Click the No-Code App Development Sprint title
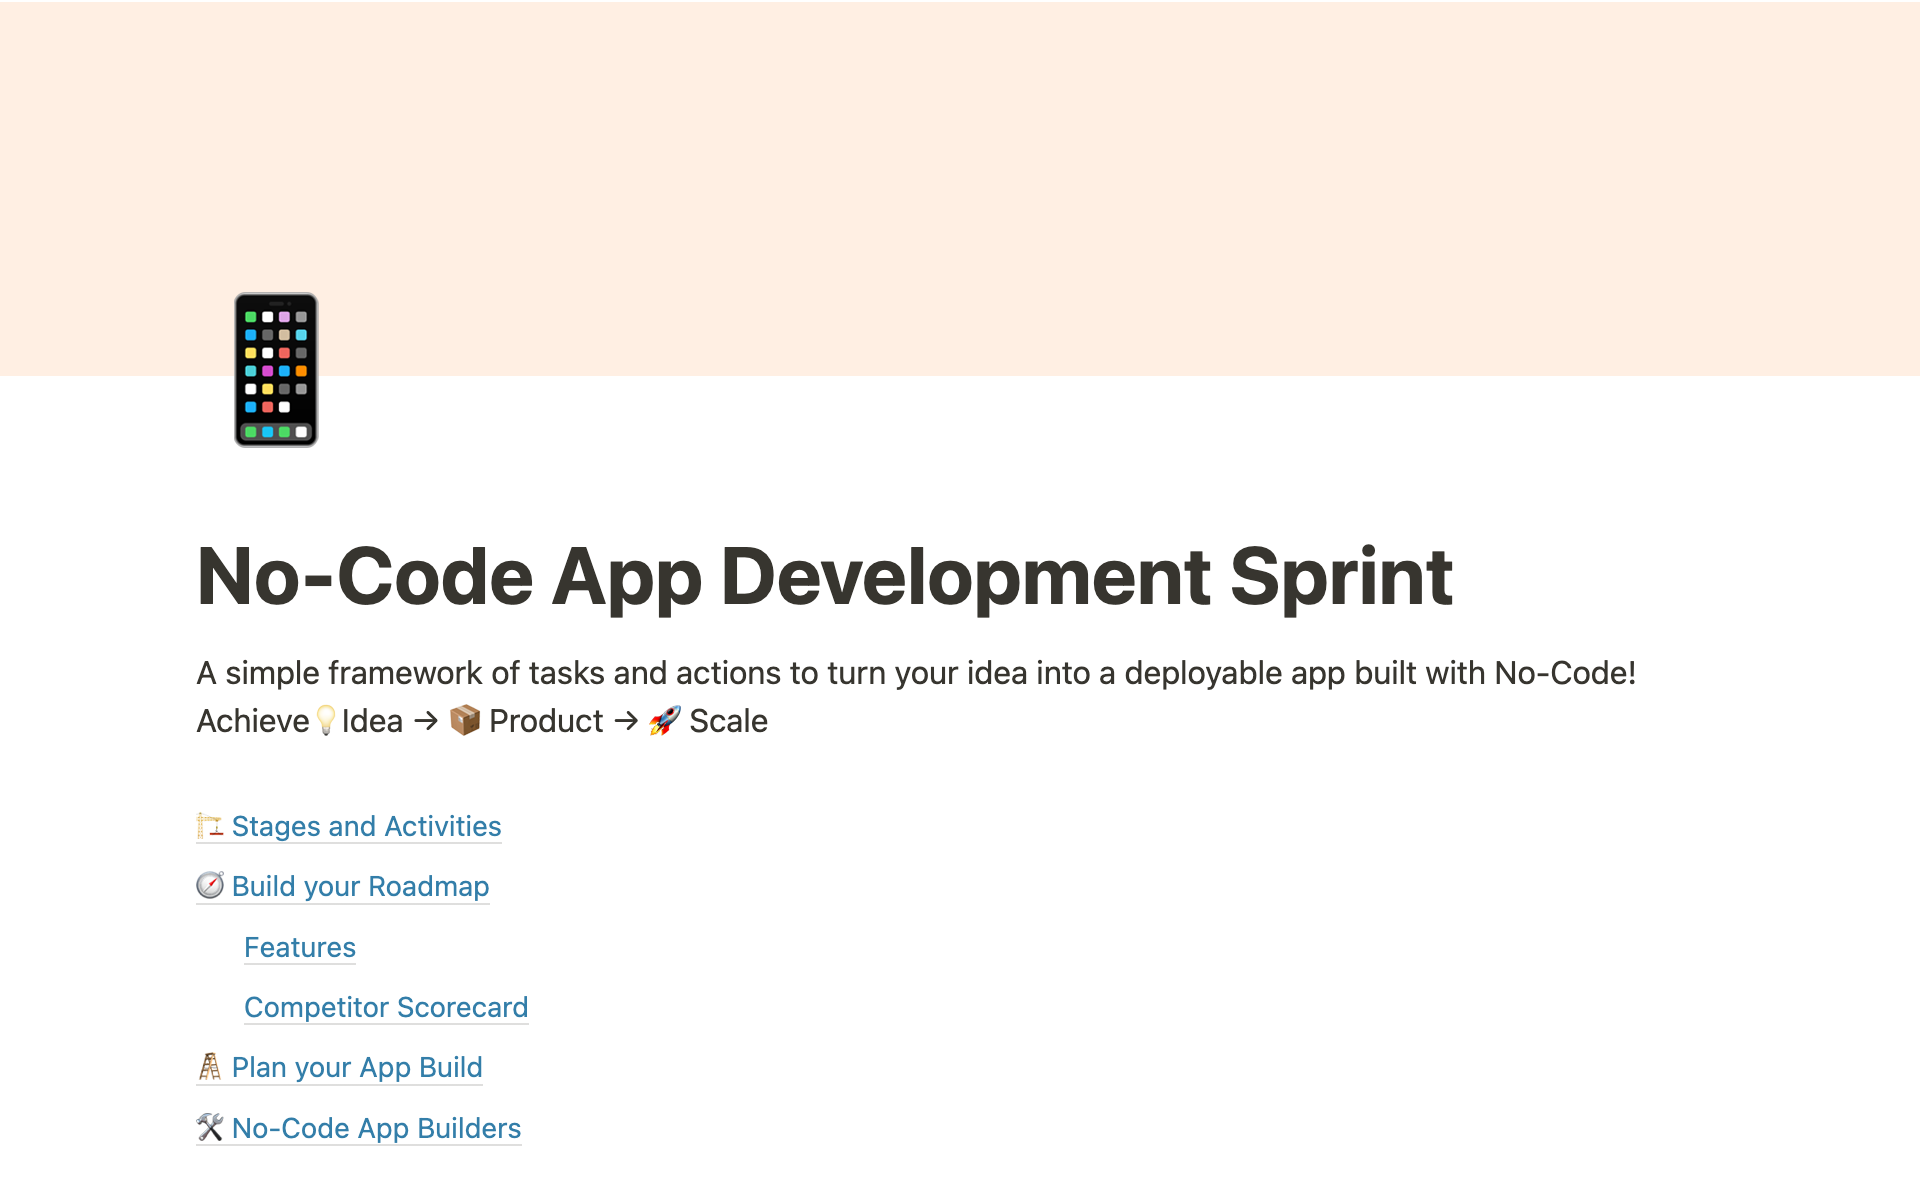The width and height of the screenshot is (1920, 1200). (824, 577)
